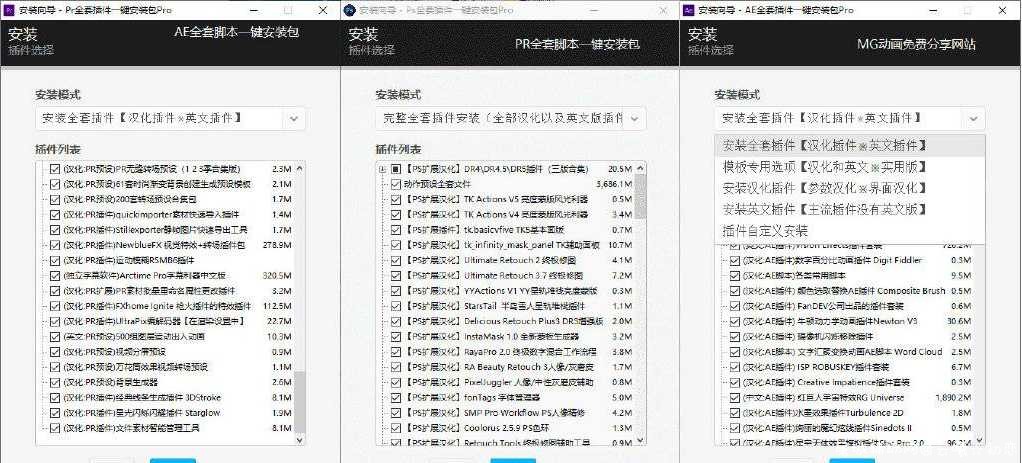This screenshot has height=463, width=1022.
Task: Click the scrollbar thumb in the Ps plugin list
Action: [640, 196]
